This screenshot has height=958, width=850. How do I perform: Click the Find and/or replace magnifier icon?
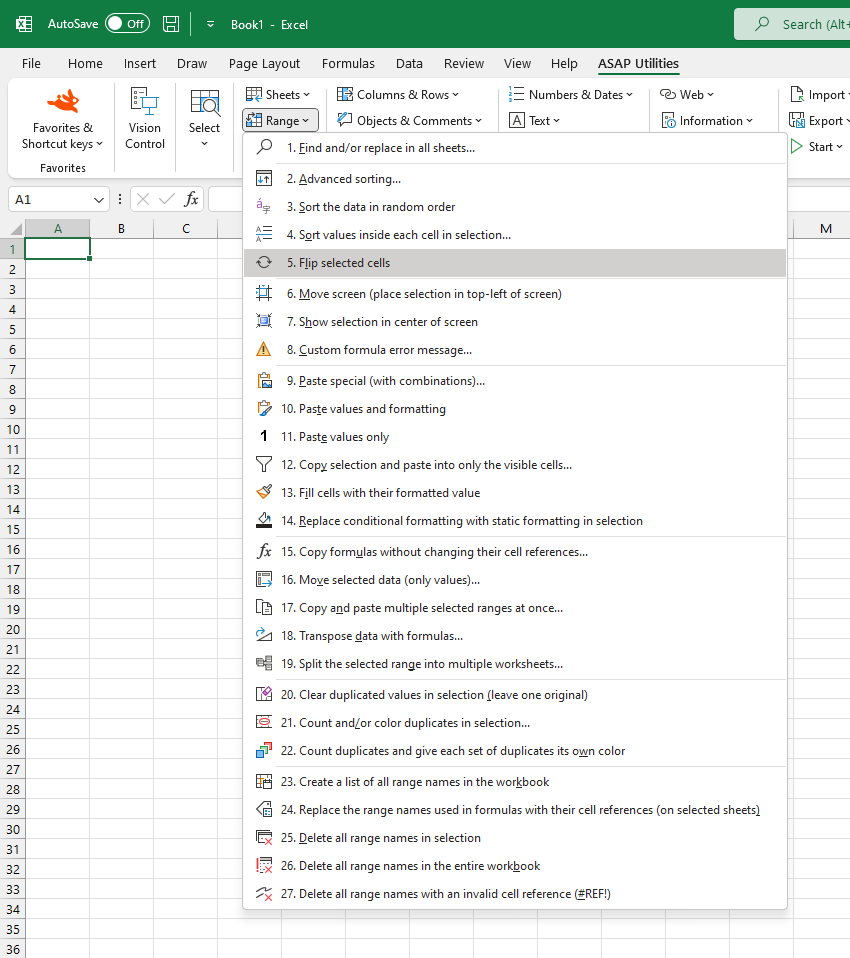pyautogui.click(x=264, y=147)
